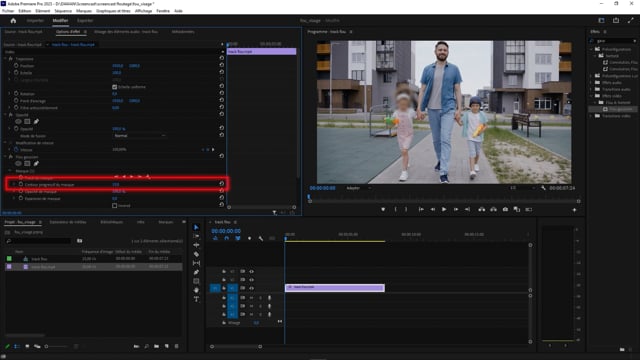The width and height of the screenshot is (640, 360).
Task: Create ellipse mask under Opacité
Action: [x=18, y=122]
